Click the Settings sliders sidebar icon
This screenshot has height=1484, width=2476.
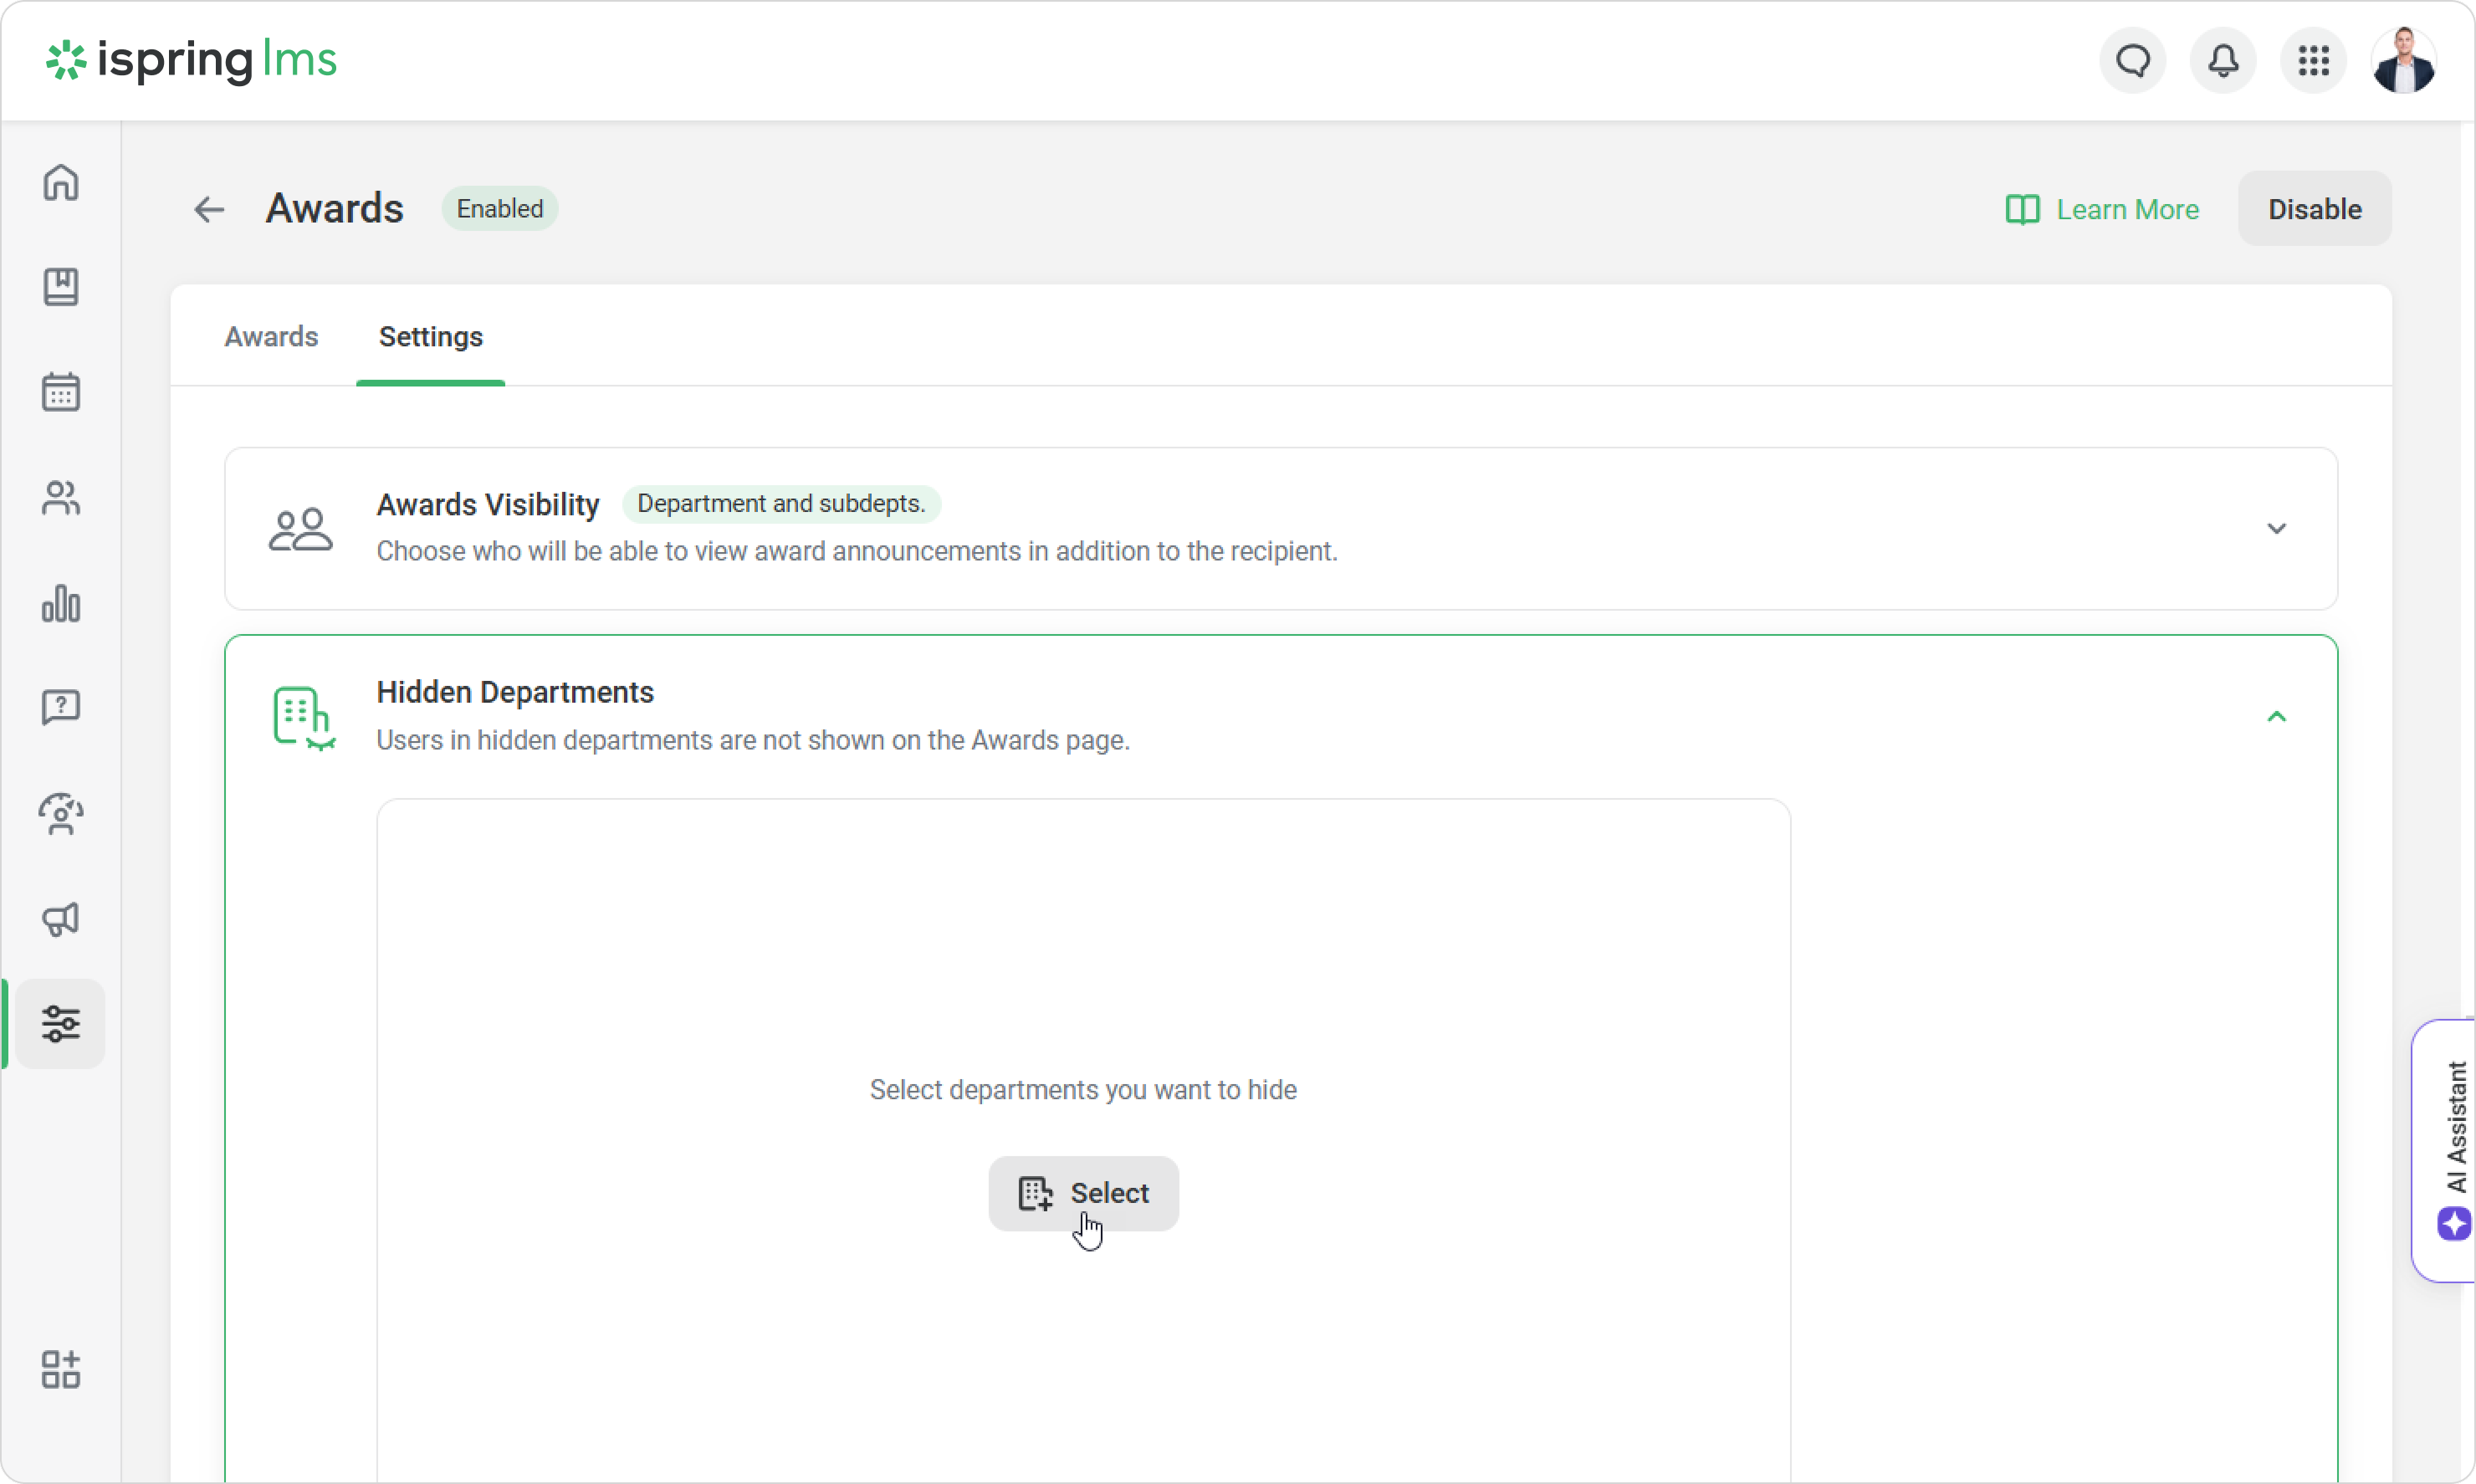click(x=61, y=1024)
